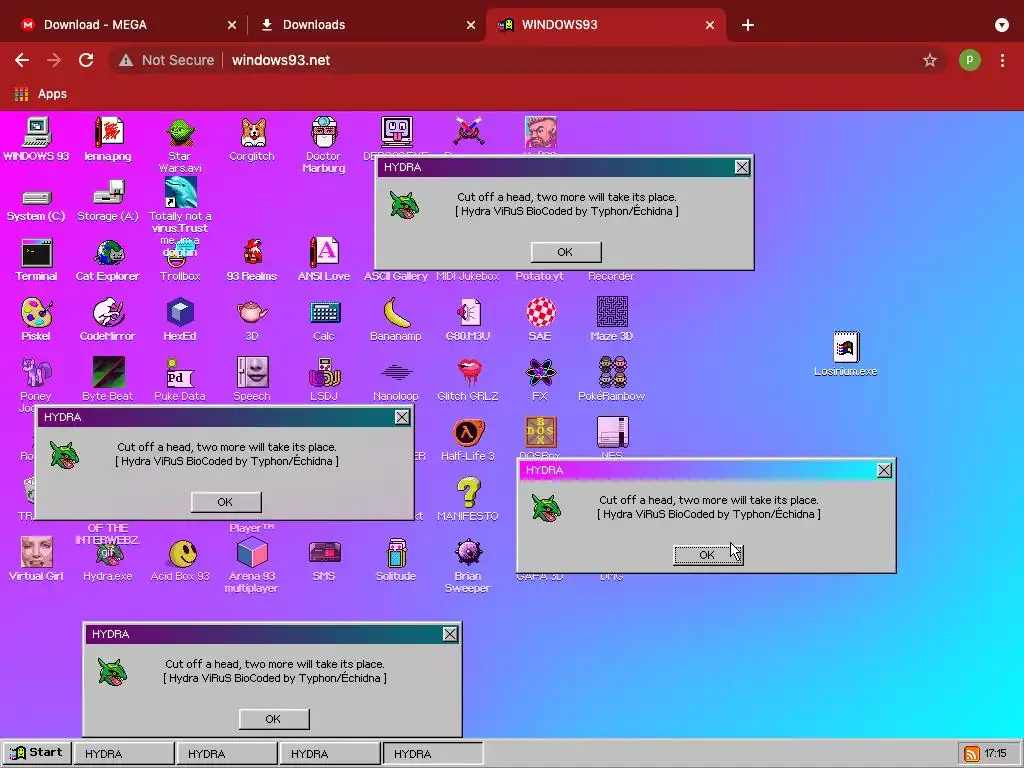Open the System (C:) drive

(36, 204)
